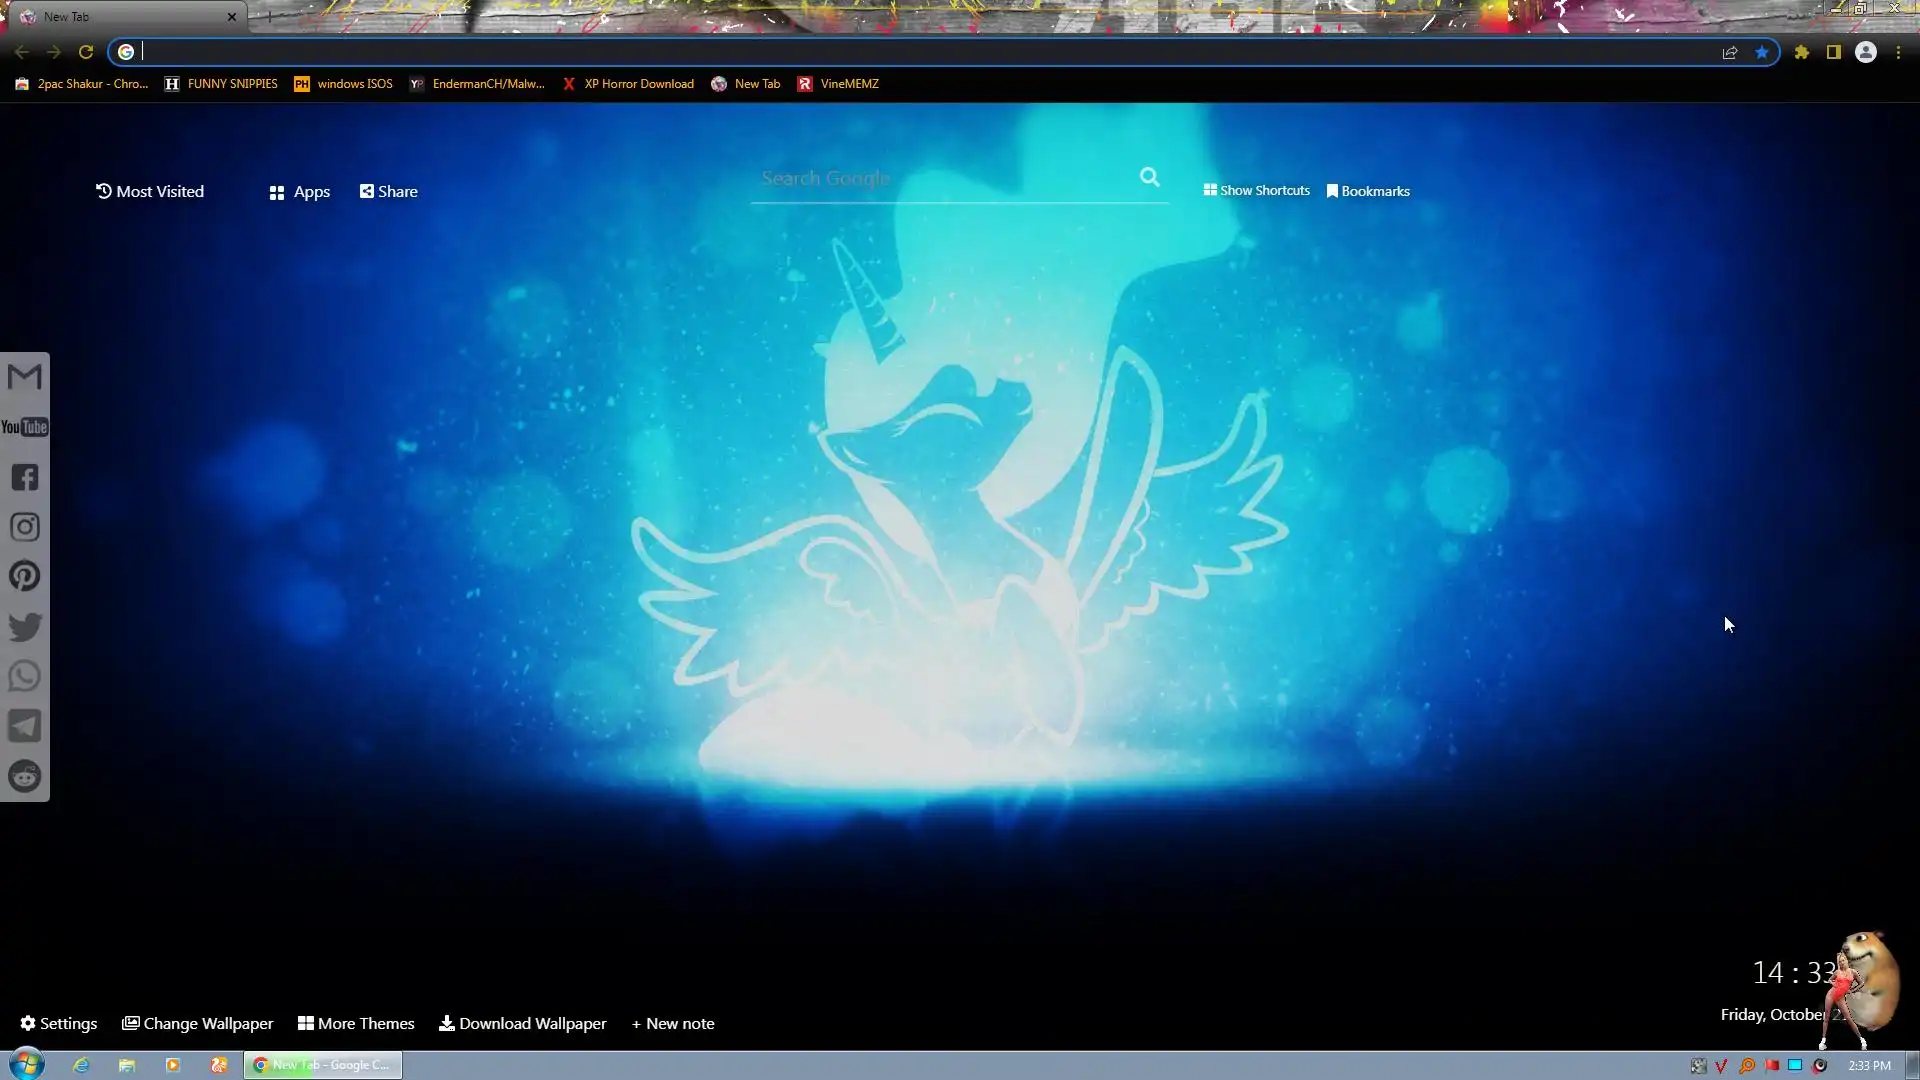Open Instagram from the sidebar
This screenshot has width=1920, height=1080.
tap(24, 527)
